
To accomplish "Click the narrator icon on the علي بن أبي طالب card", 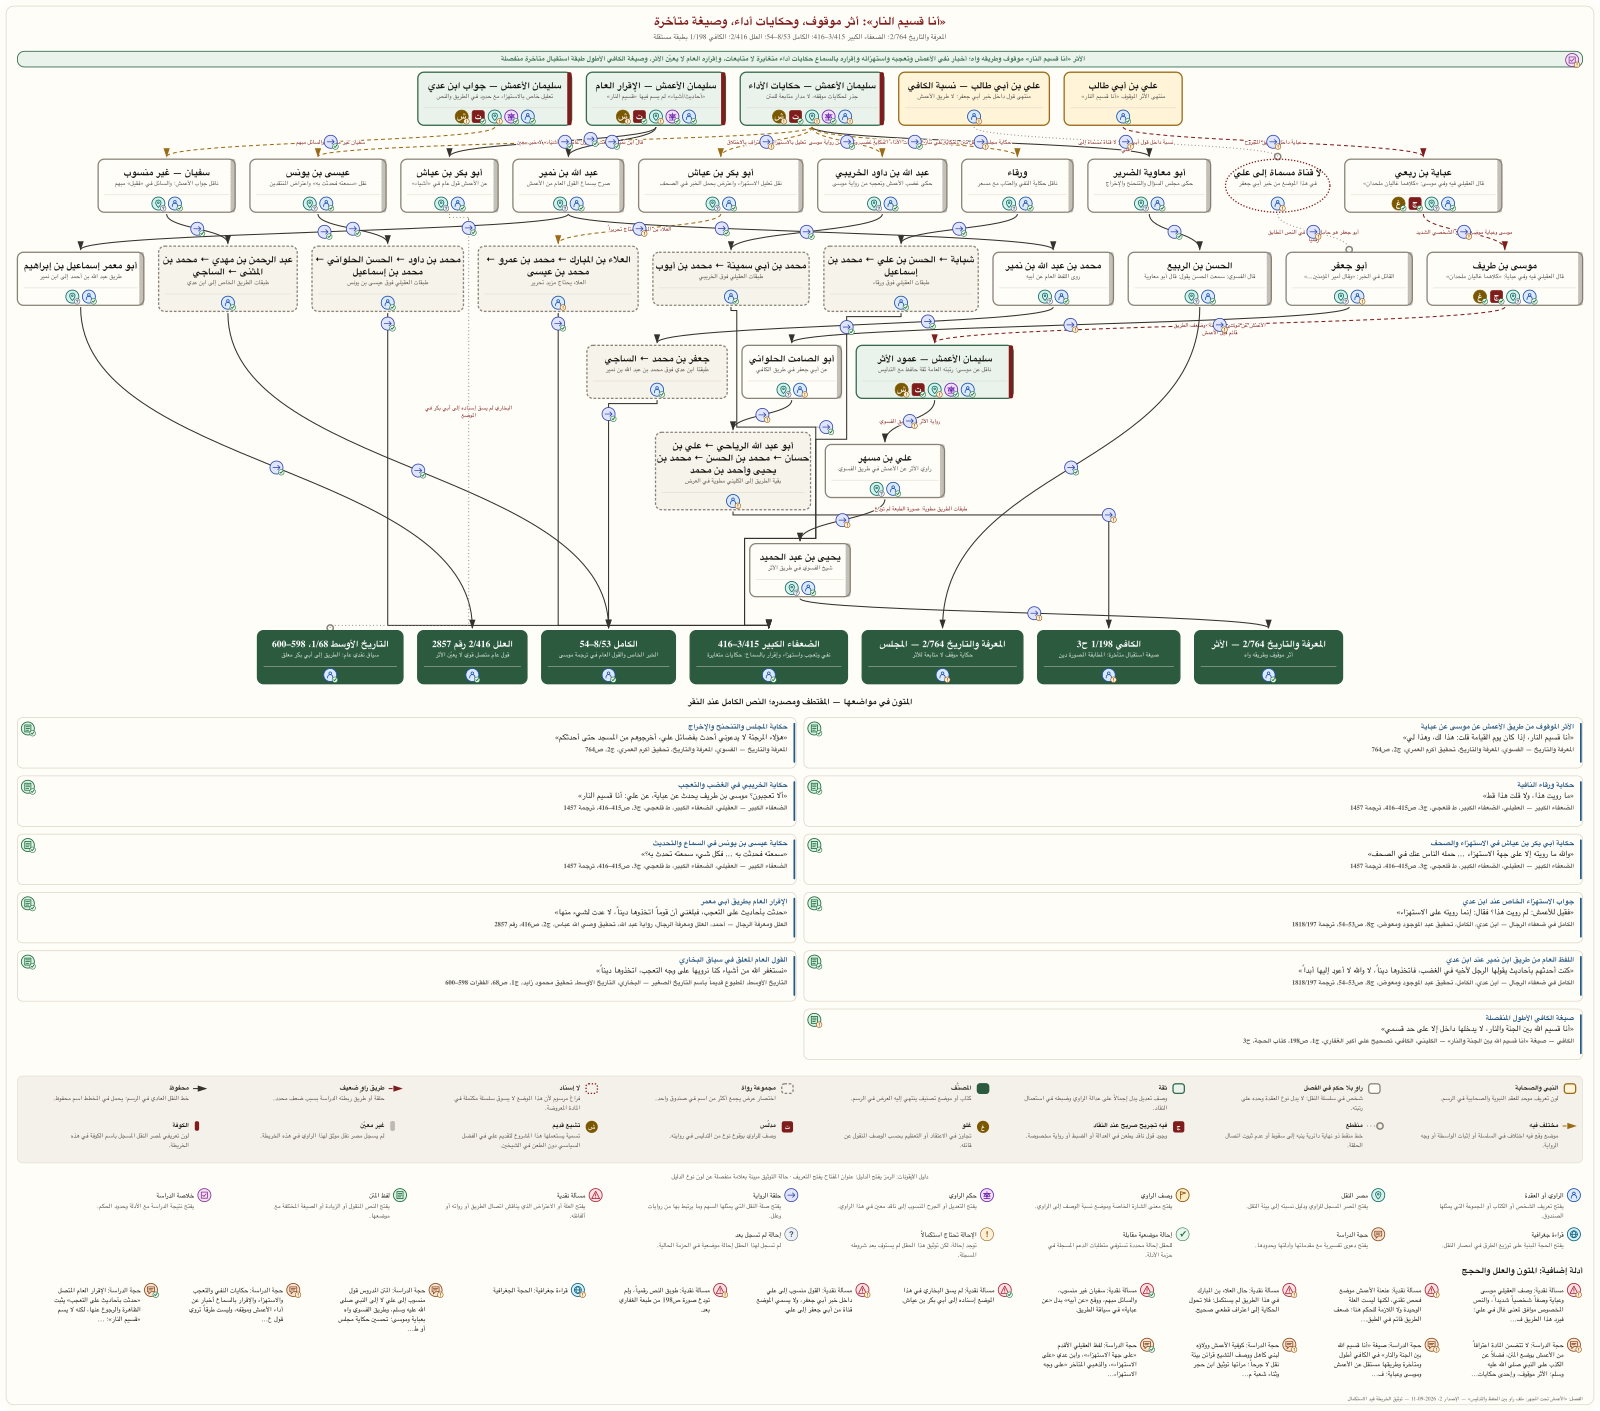I will [x=1123, y=117].
